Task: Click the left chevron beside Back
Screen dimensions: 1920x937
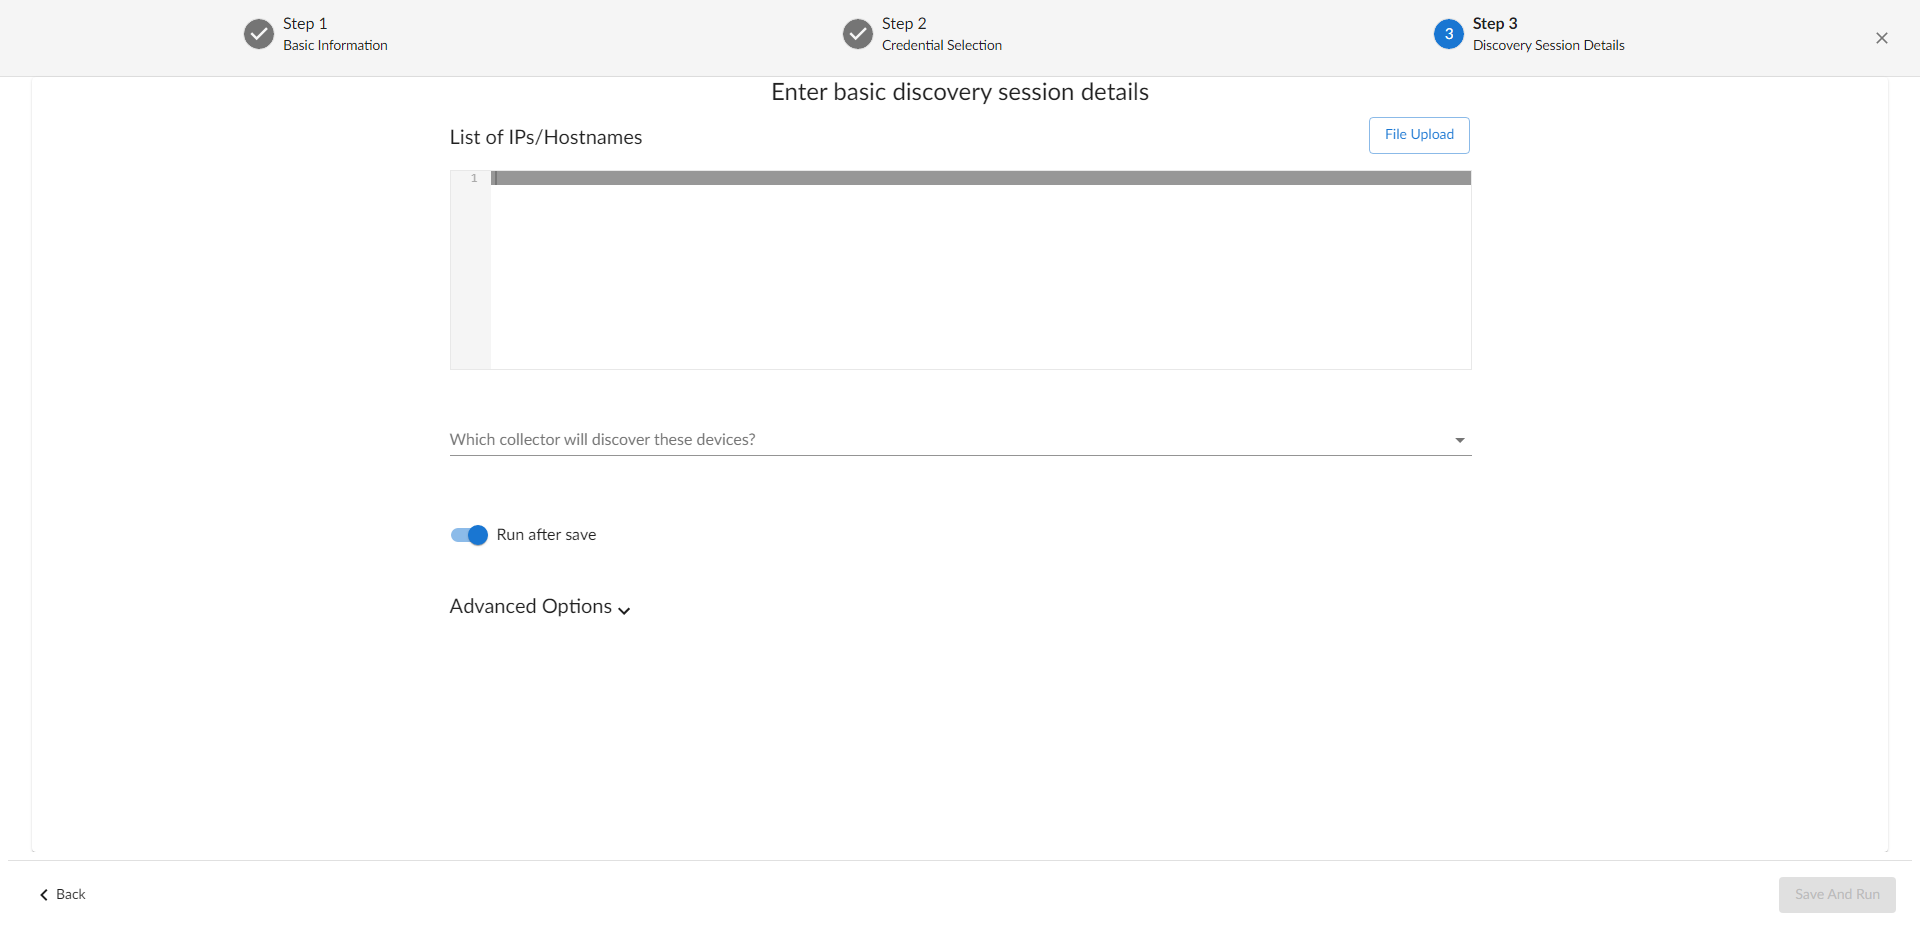Action: pyautogui.click(x=44, y=895)
